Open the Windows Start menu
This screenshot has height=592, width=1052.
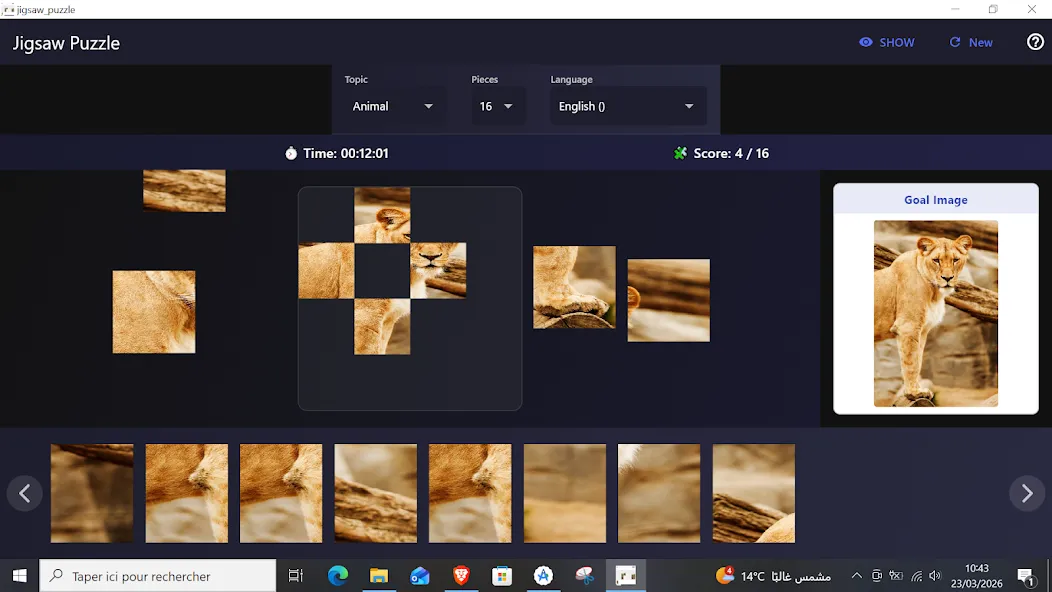[x=19, y=576]
